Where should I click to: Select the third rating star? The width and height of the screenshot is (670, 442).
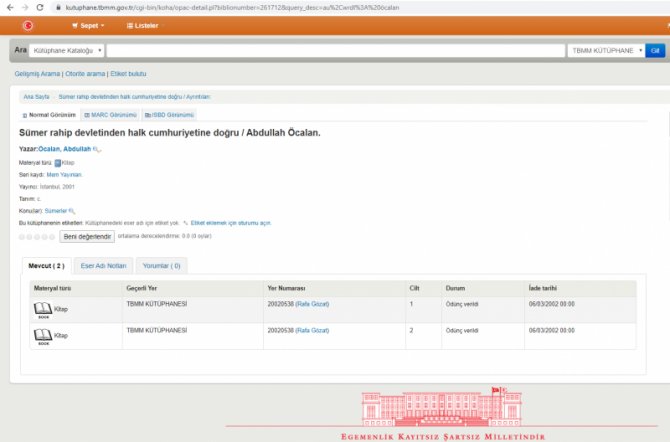pos(39,237)
